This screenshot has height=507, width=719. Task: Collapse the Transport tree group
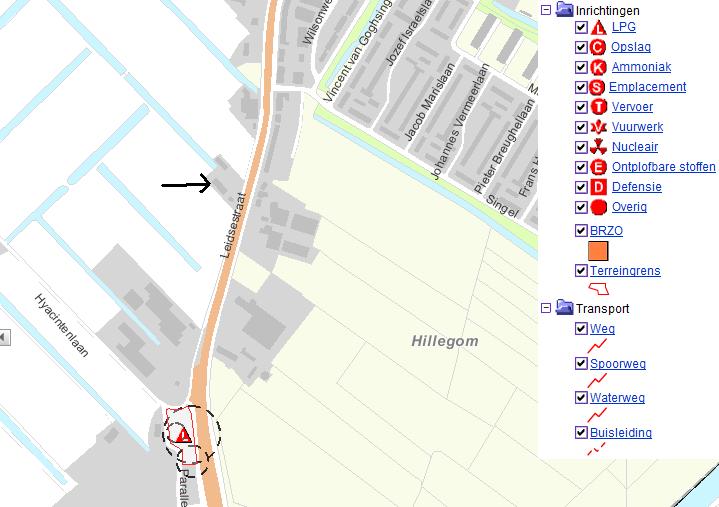point(546,308)
